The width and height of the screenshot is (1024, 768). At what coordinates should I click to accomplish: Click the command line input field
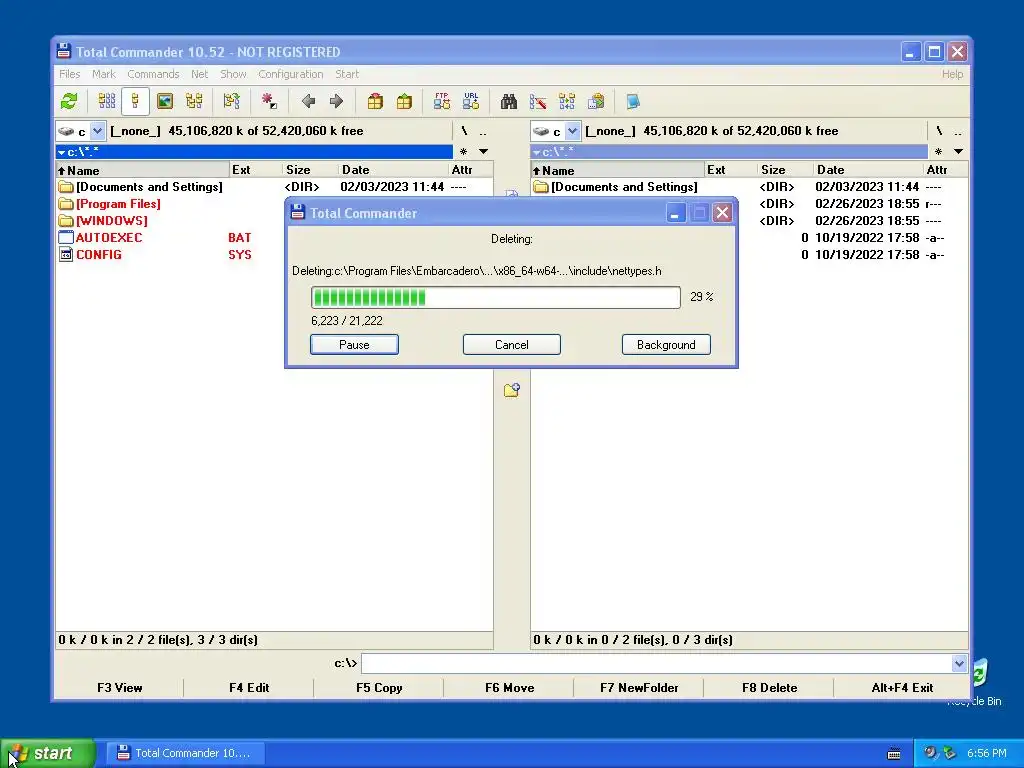tap(656, 664)
